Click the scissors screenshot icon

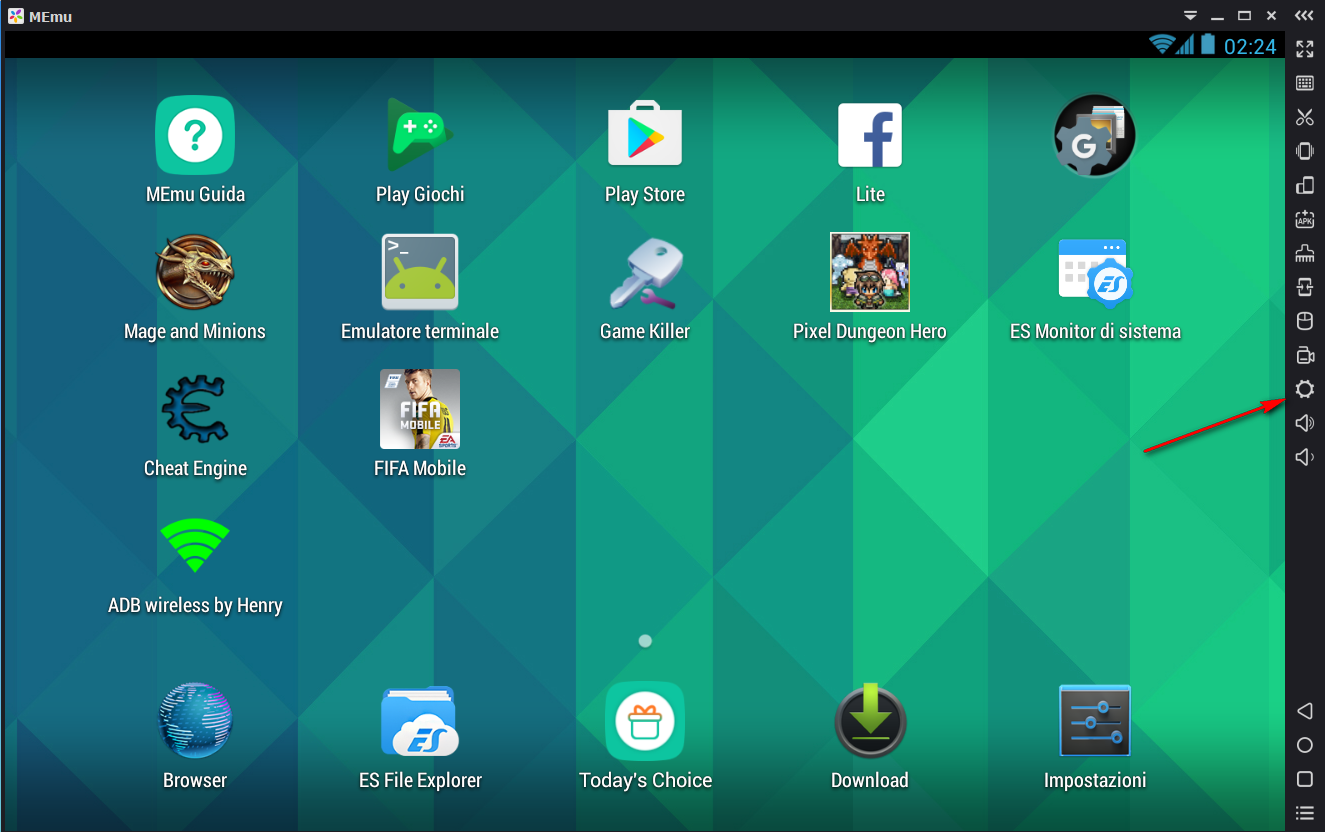[x=1304, y=117]
